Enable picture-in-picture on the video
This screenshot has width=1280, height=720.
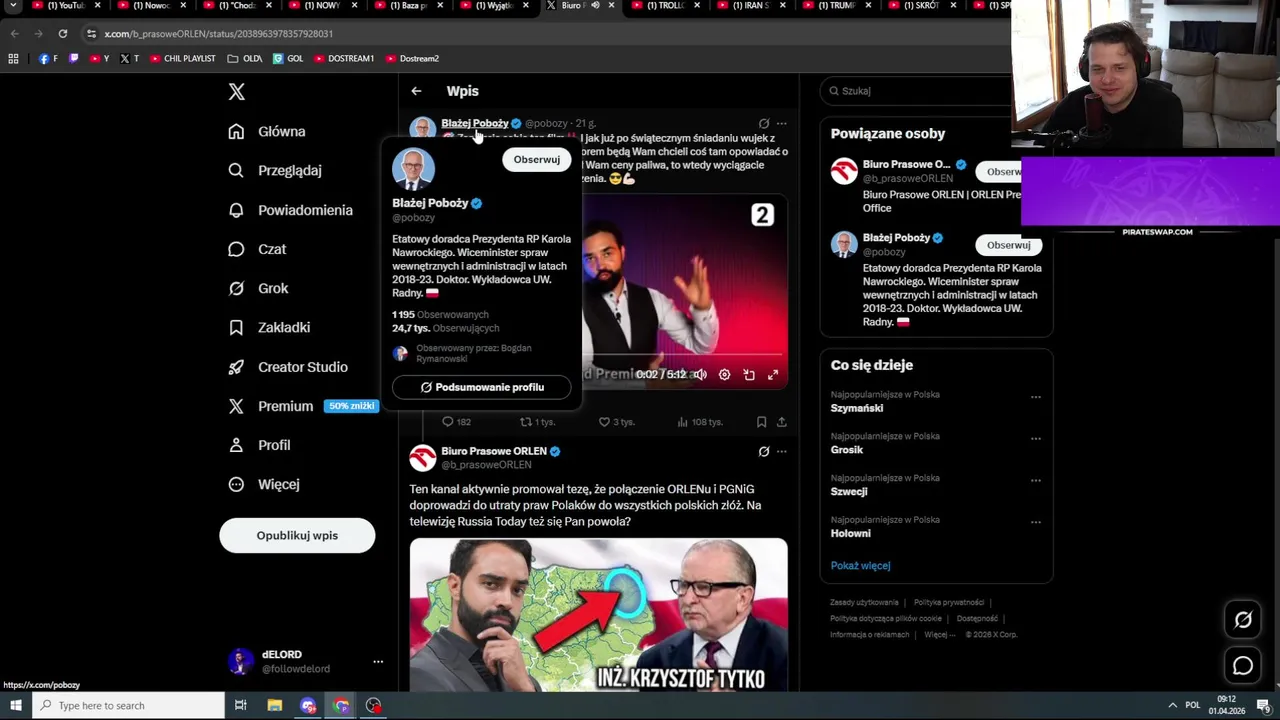click(749, 374)
